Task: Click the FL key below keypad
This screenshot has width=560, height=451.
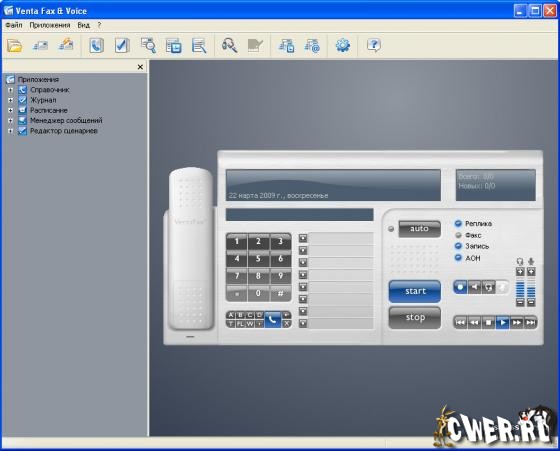Action: [x=240, y=324]
